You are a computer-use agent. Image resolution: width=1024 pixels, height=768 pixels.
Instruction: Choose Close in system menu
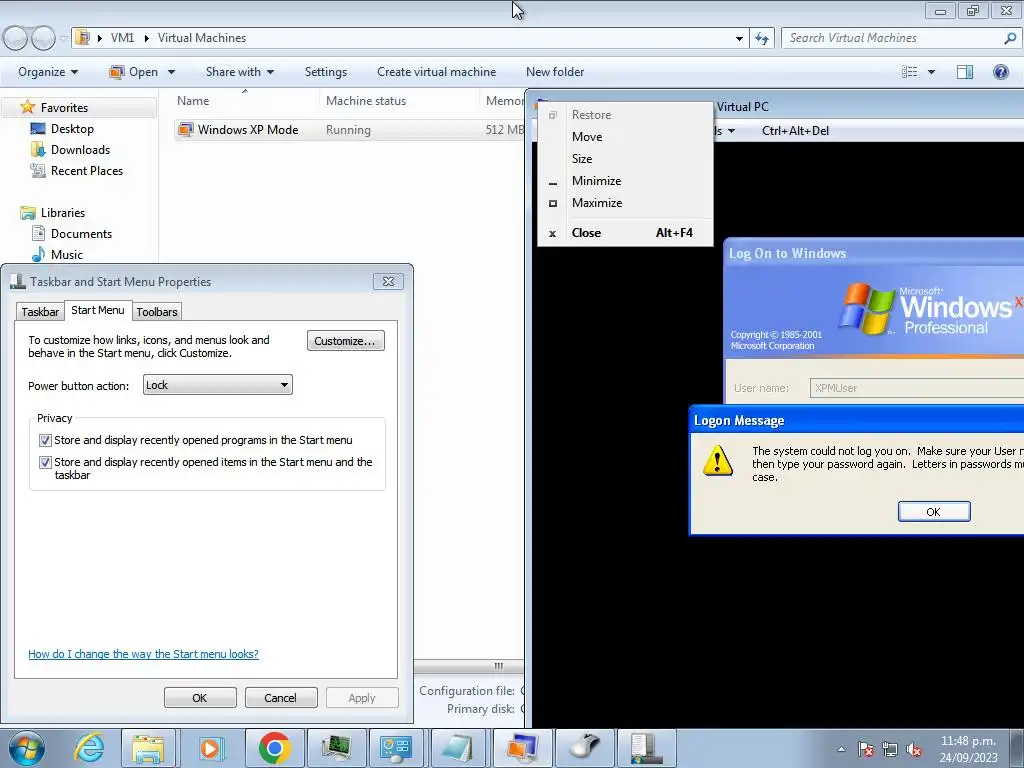[x=625, y=233]
